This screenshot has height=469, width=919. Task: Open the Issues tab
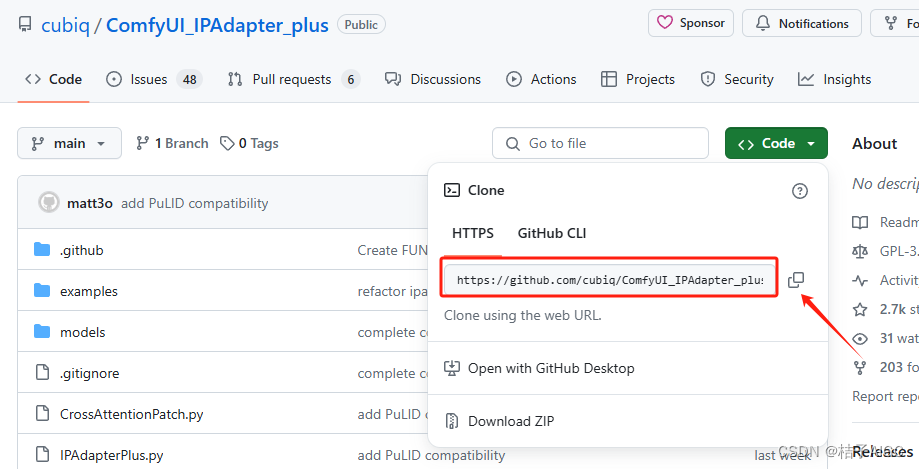tap(154, 79)
